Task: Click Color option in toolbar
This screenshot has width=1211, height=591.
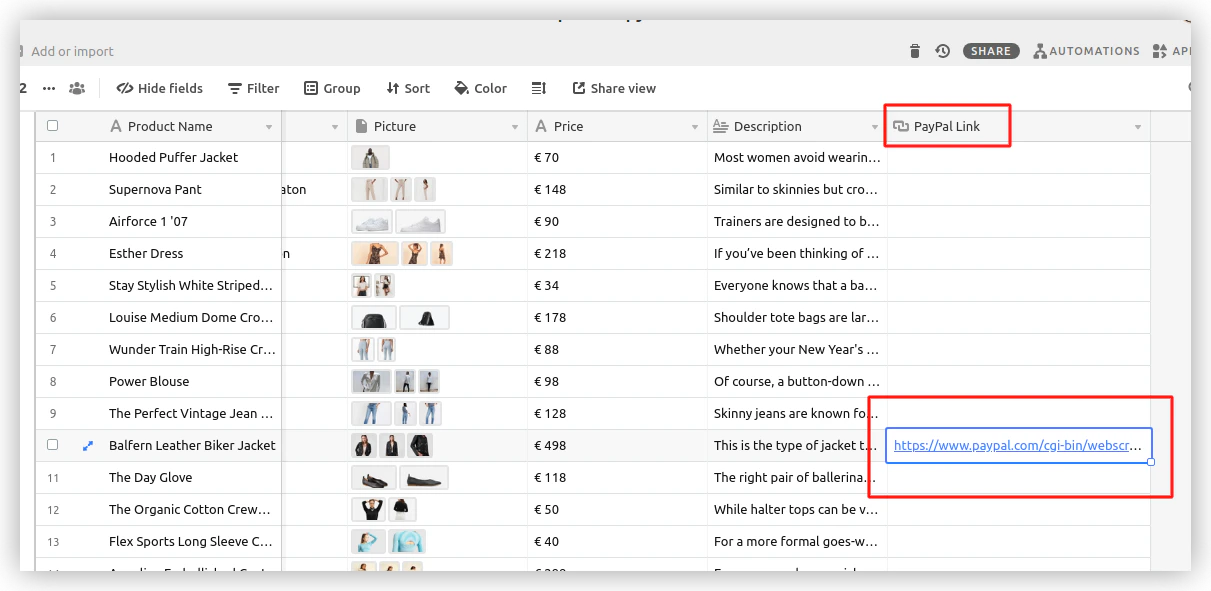Action: coord(480,88)
